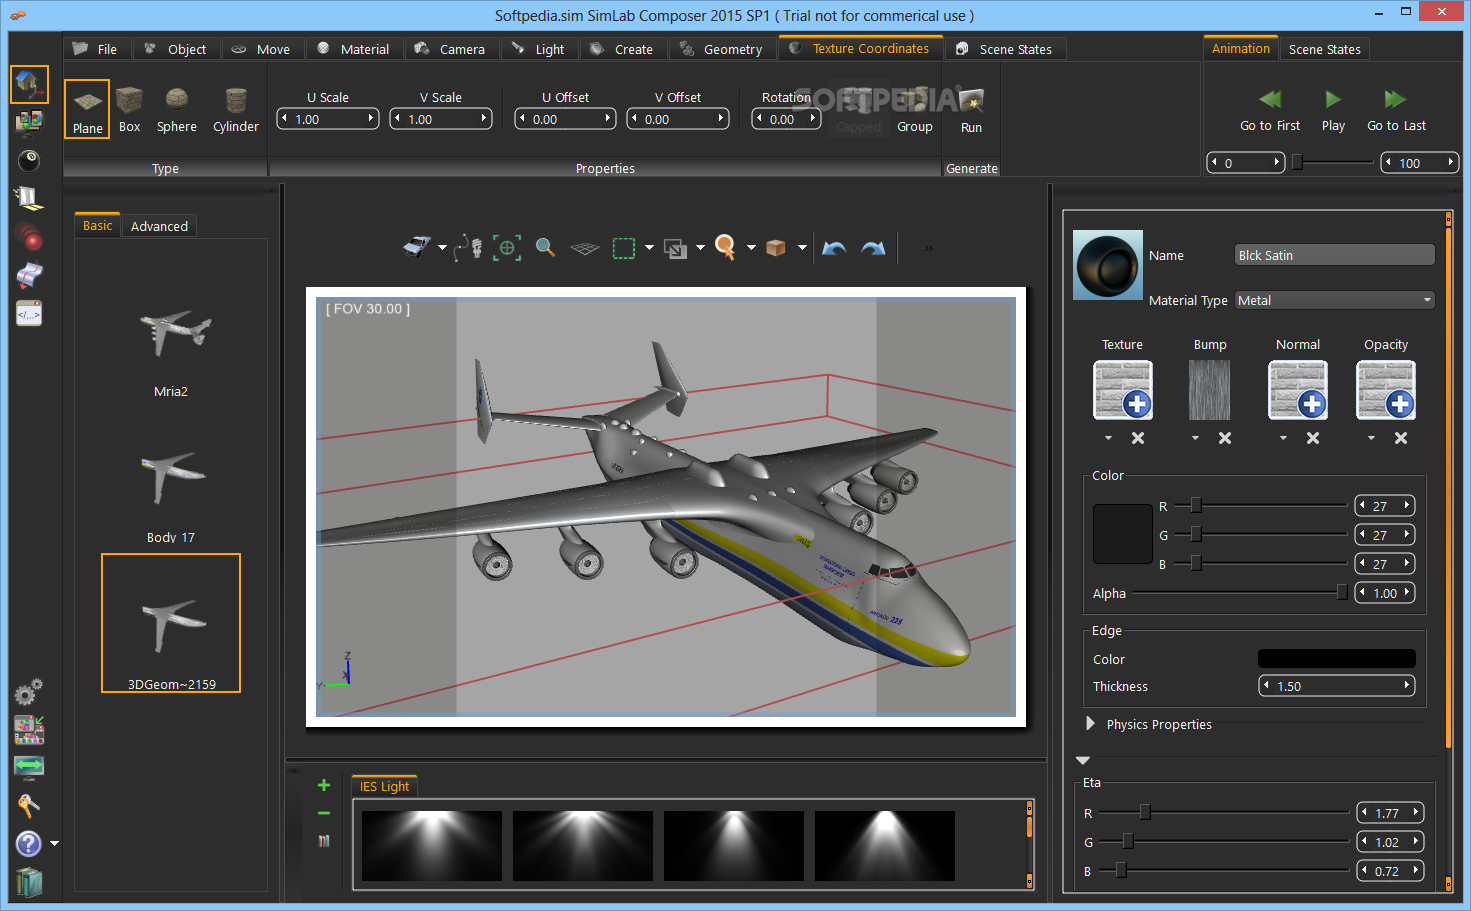Click the Group icon in Properties
Viewport: 1471px width, 911px height.
click(914, 110)
